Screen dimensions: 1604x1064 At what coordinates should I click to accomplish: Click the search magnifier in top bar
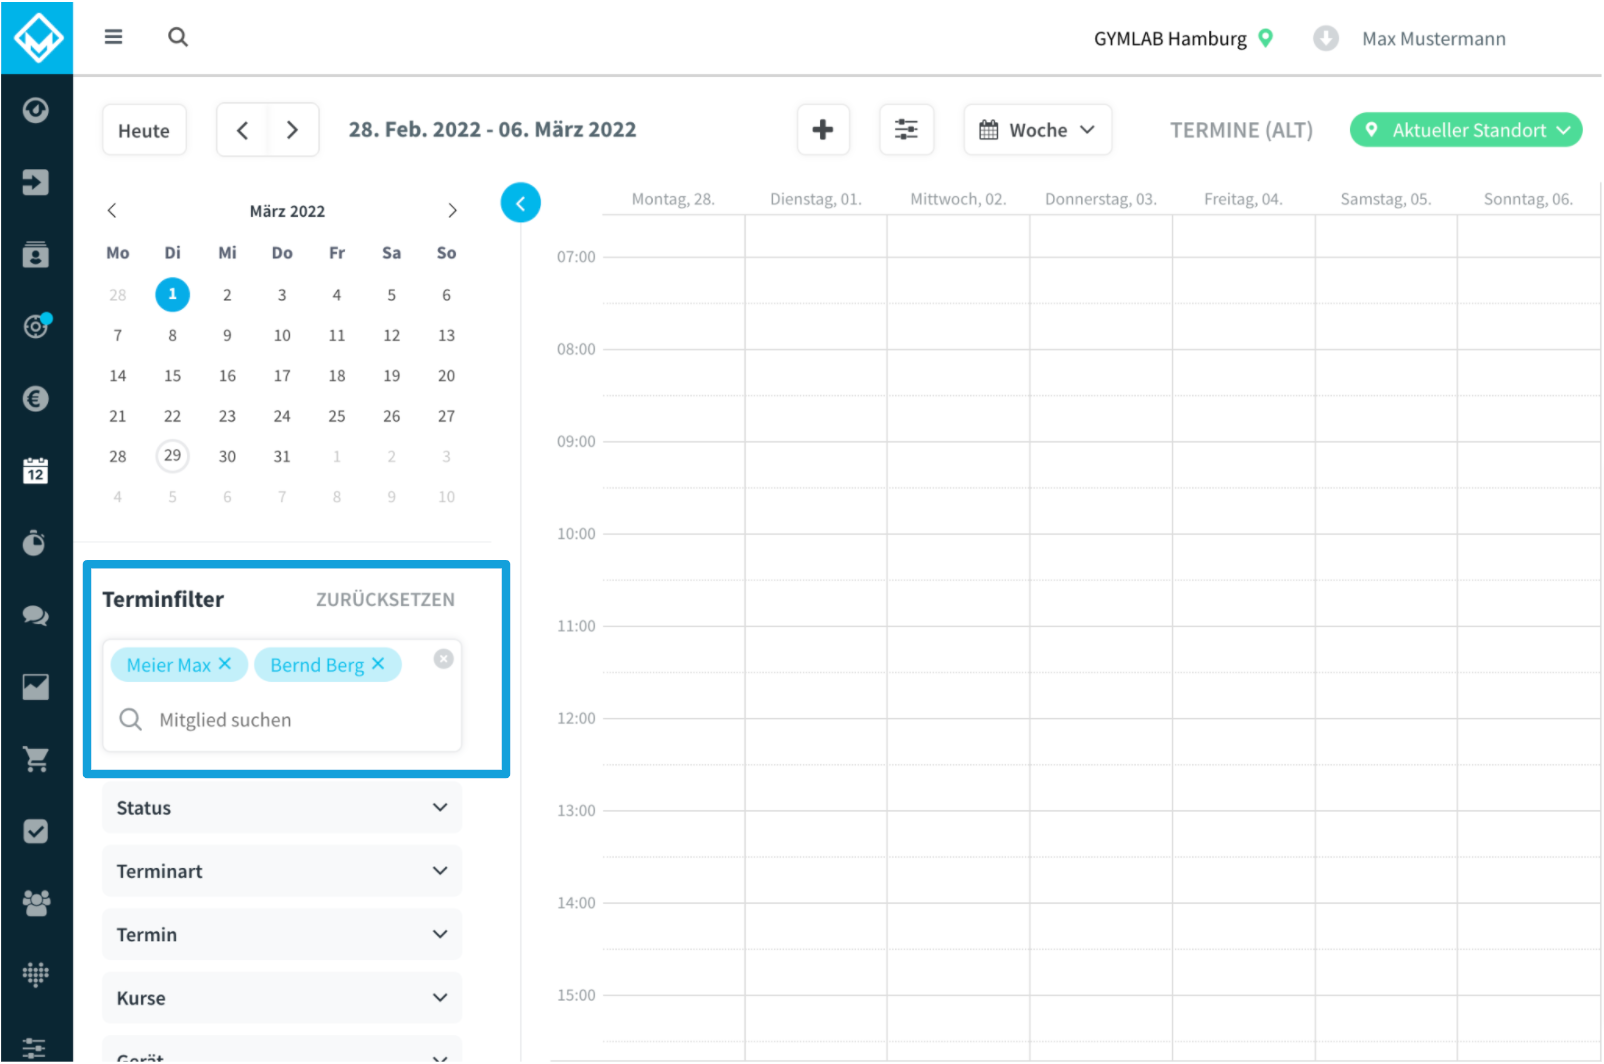[178, 37]
